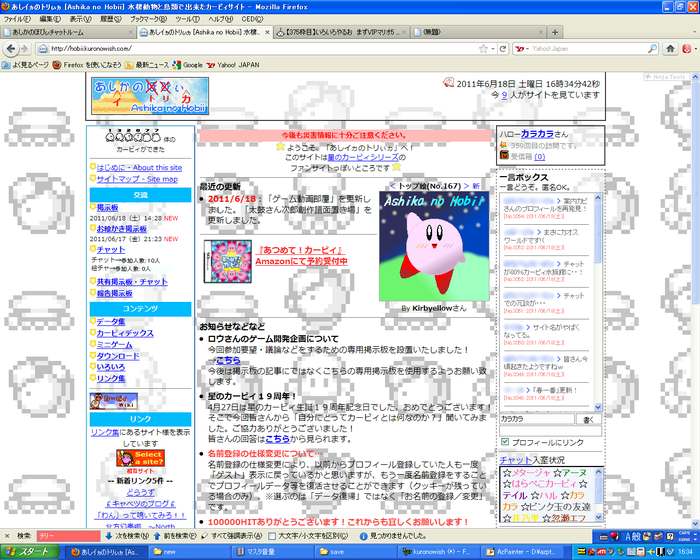Image resolution: width=700 pixels, height=560 pixels.
Task: Click the red extension icon beside home
Action: tap(687, 49)
